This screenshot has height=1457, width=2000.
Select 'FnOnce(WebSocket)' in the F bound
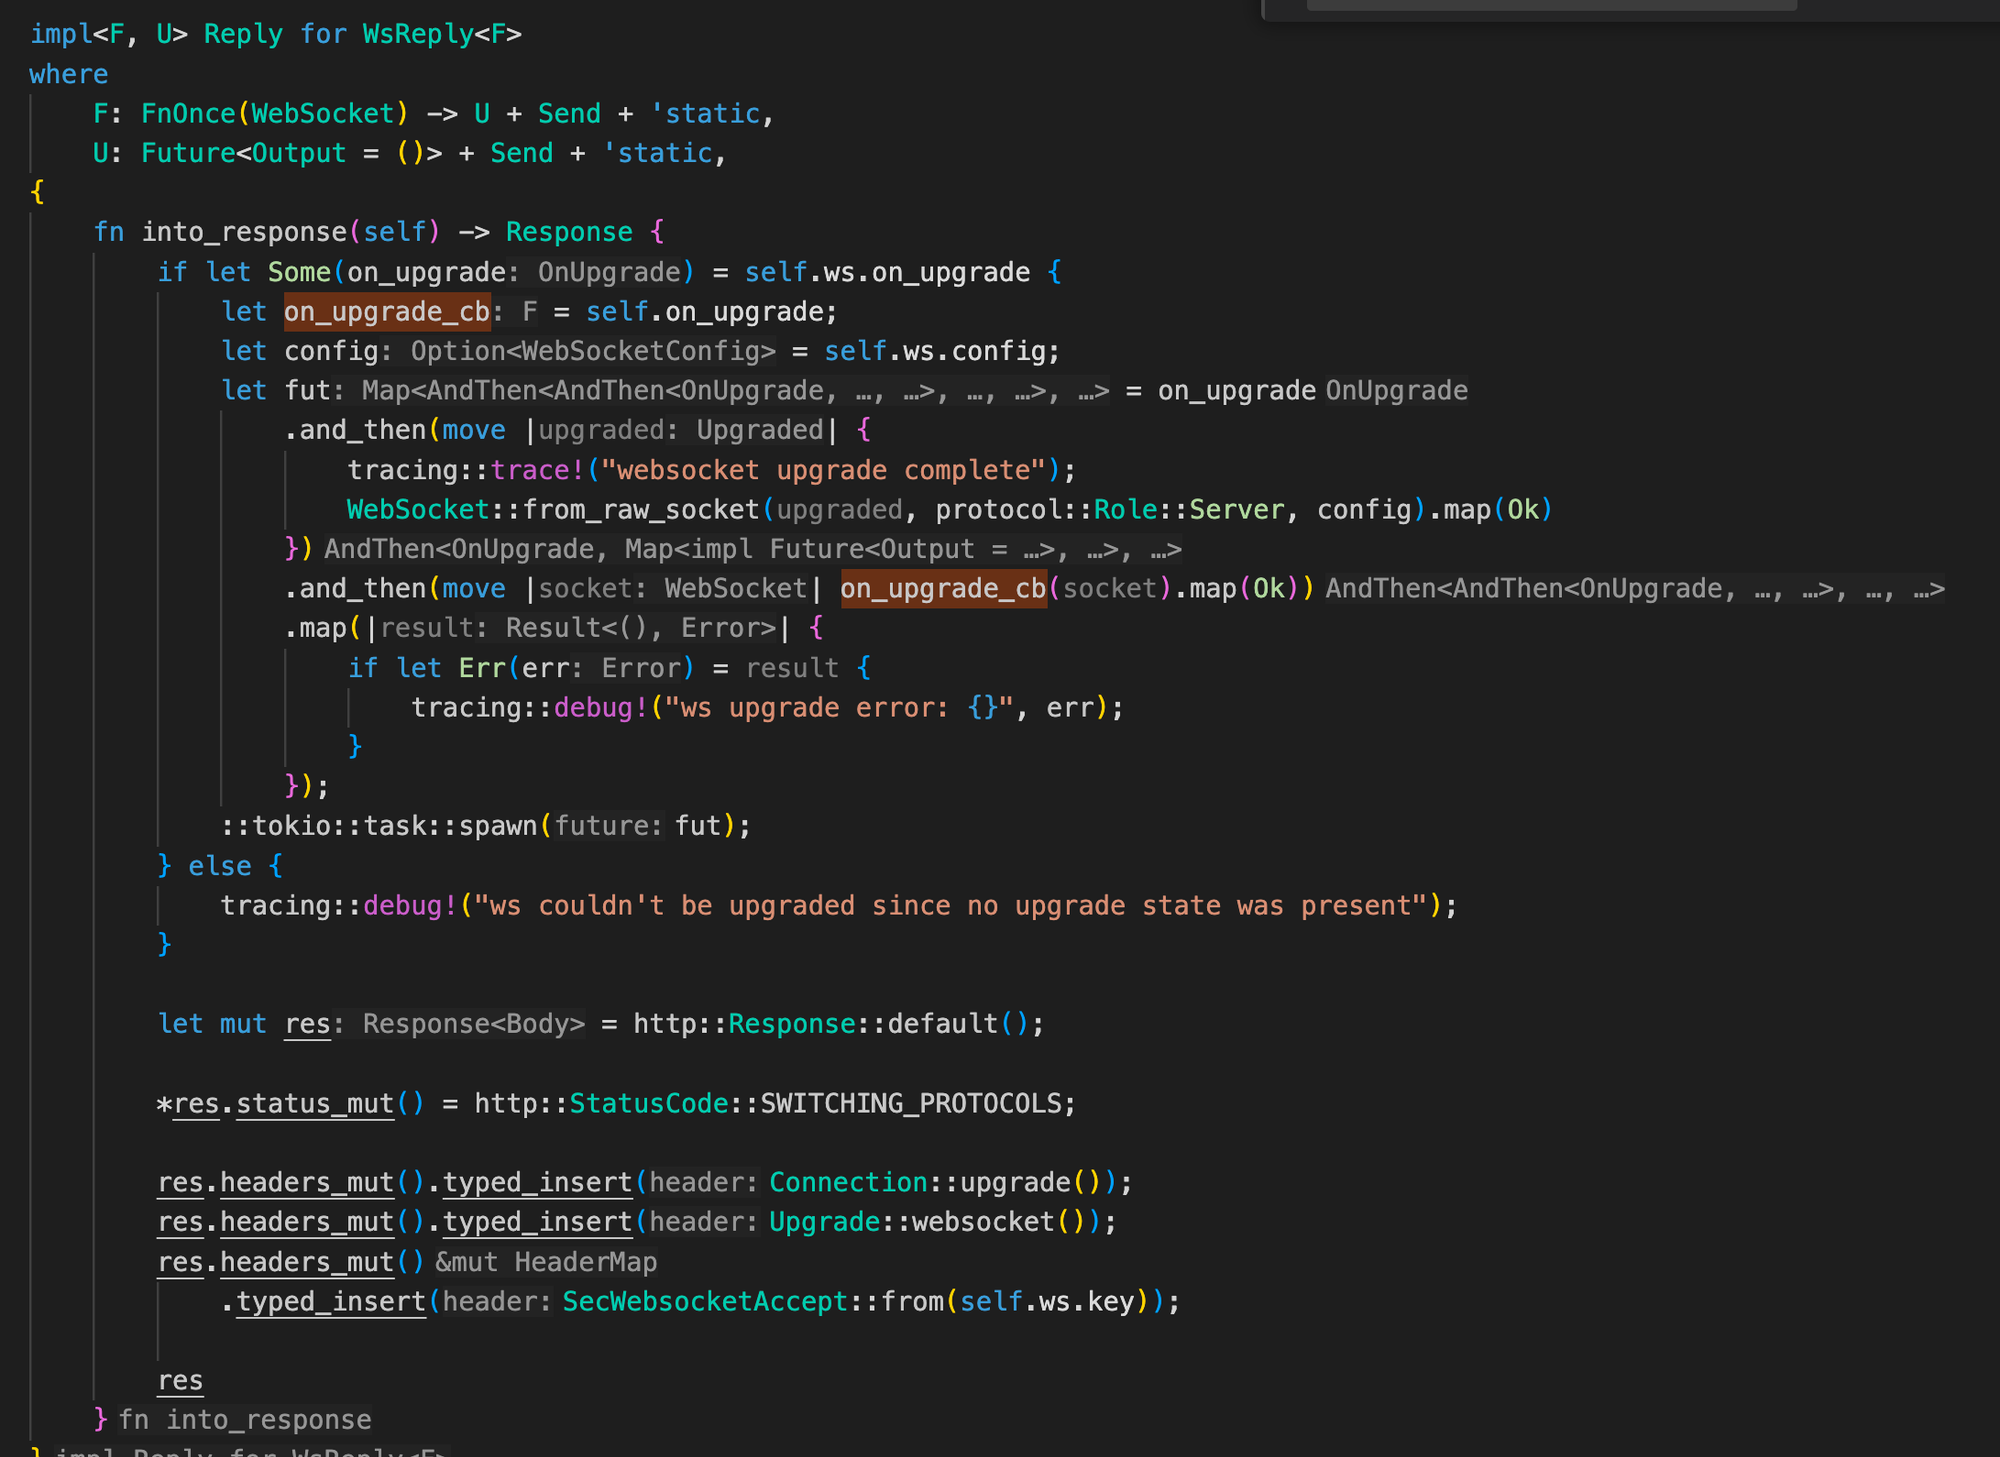pos(275,113)
